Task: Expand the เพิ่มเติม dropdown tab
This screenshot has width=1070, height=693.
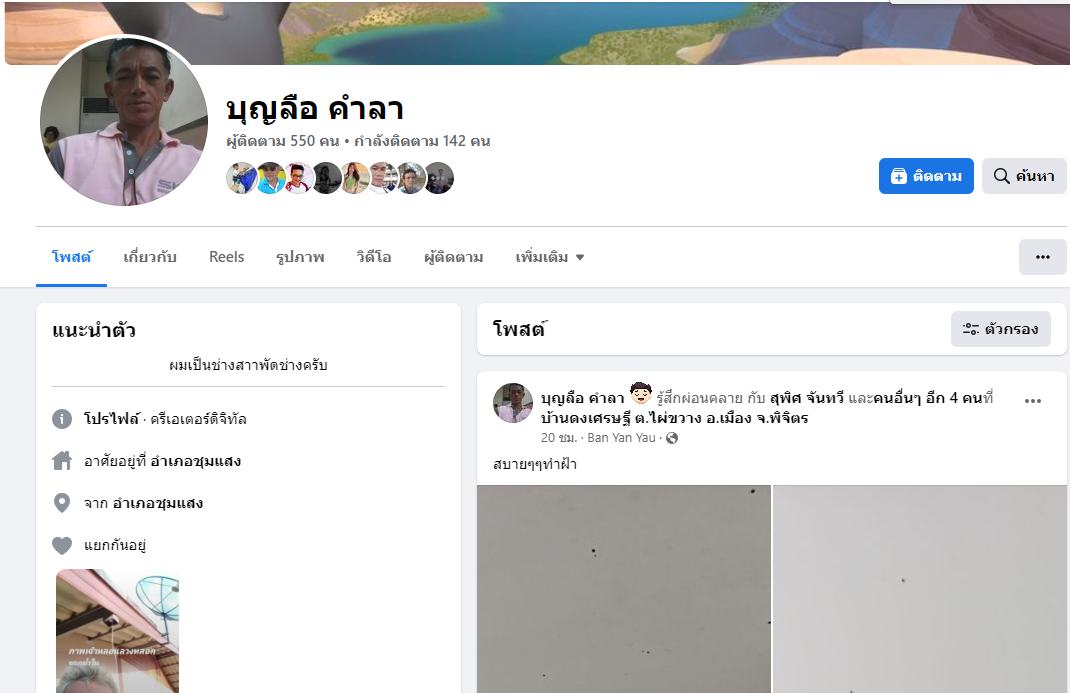Action: coord(549,257)
